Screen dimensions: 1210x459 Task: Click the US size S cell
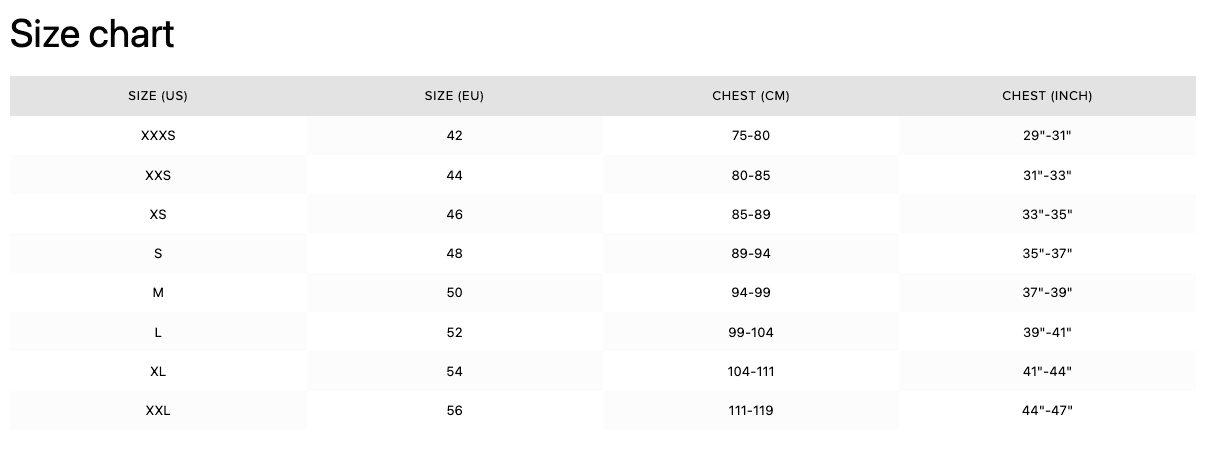pyautogui.click(x=158, y=254)
